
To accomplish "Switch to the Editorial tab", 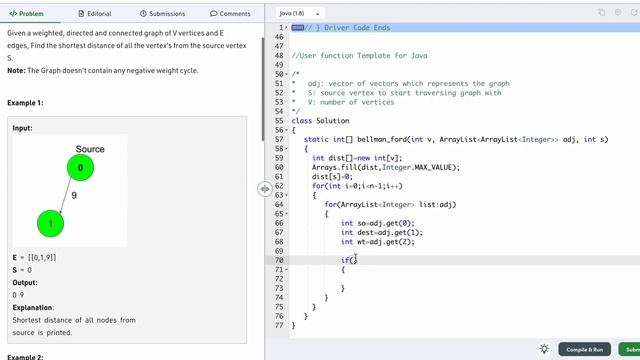I will [x=95, y=13].
